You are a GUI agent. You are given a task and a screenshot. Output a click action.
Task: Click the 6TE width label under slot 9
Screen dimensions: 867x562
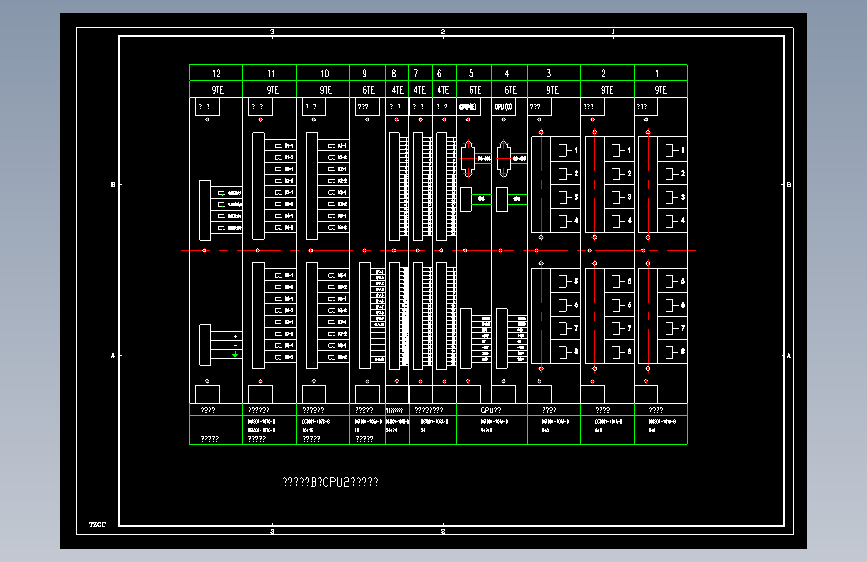coord(368,90)
